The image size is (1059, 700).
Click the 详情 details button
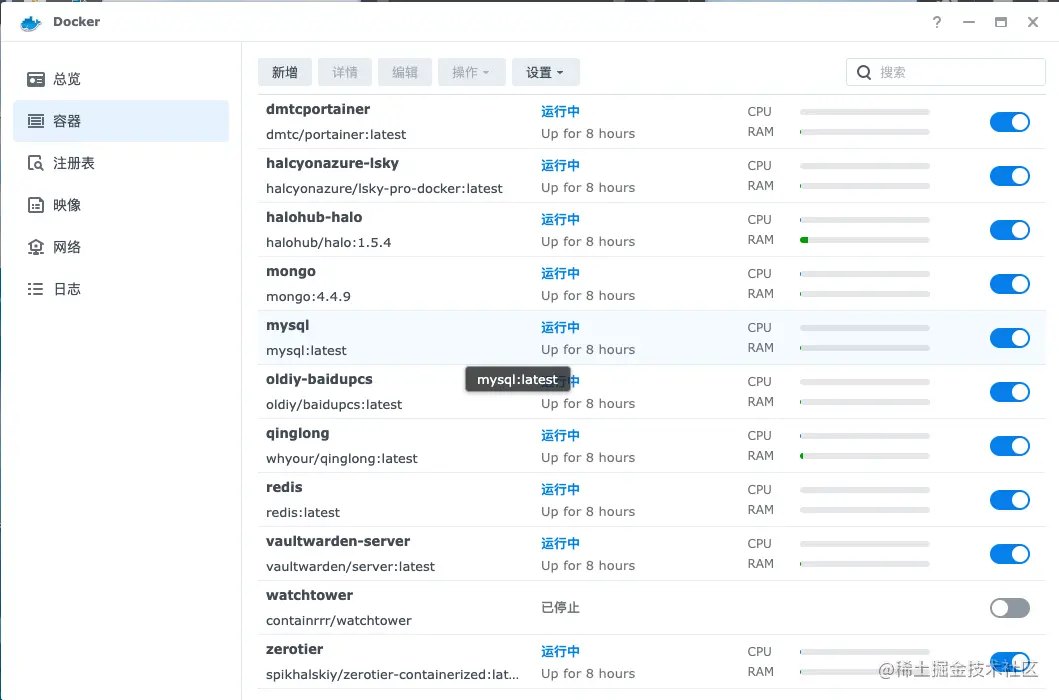coord(344,72)
